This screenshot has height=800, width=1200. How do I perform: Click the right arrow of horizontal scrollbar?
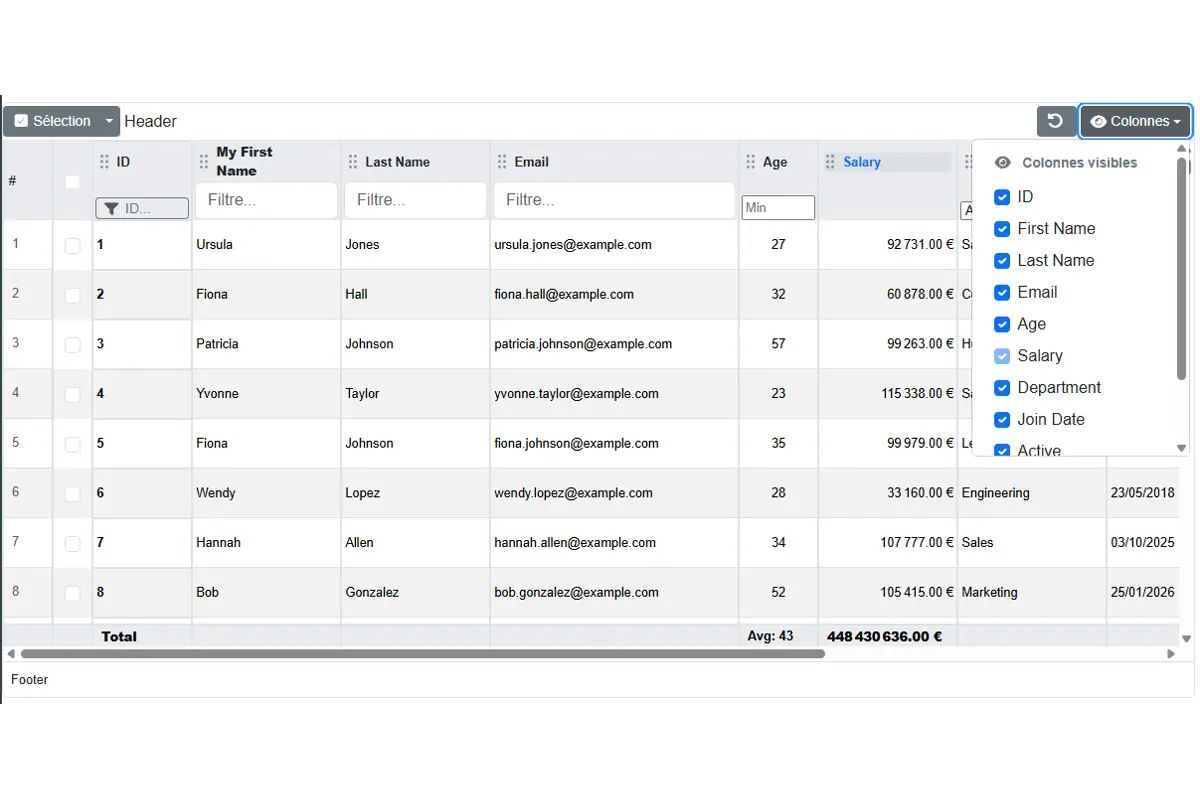pos(1171,654)
